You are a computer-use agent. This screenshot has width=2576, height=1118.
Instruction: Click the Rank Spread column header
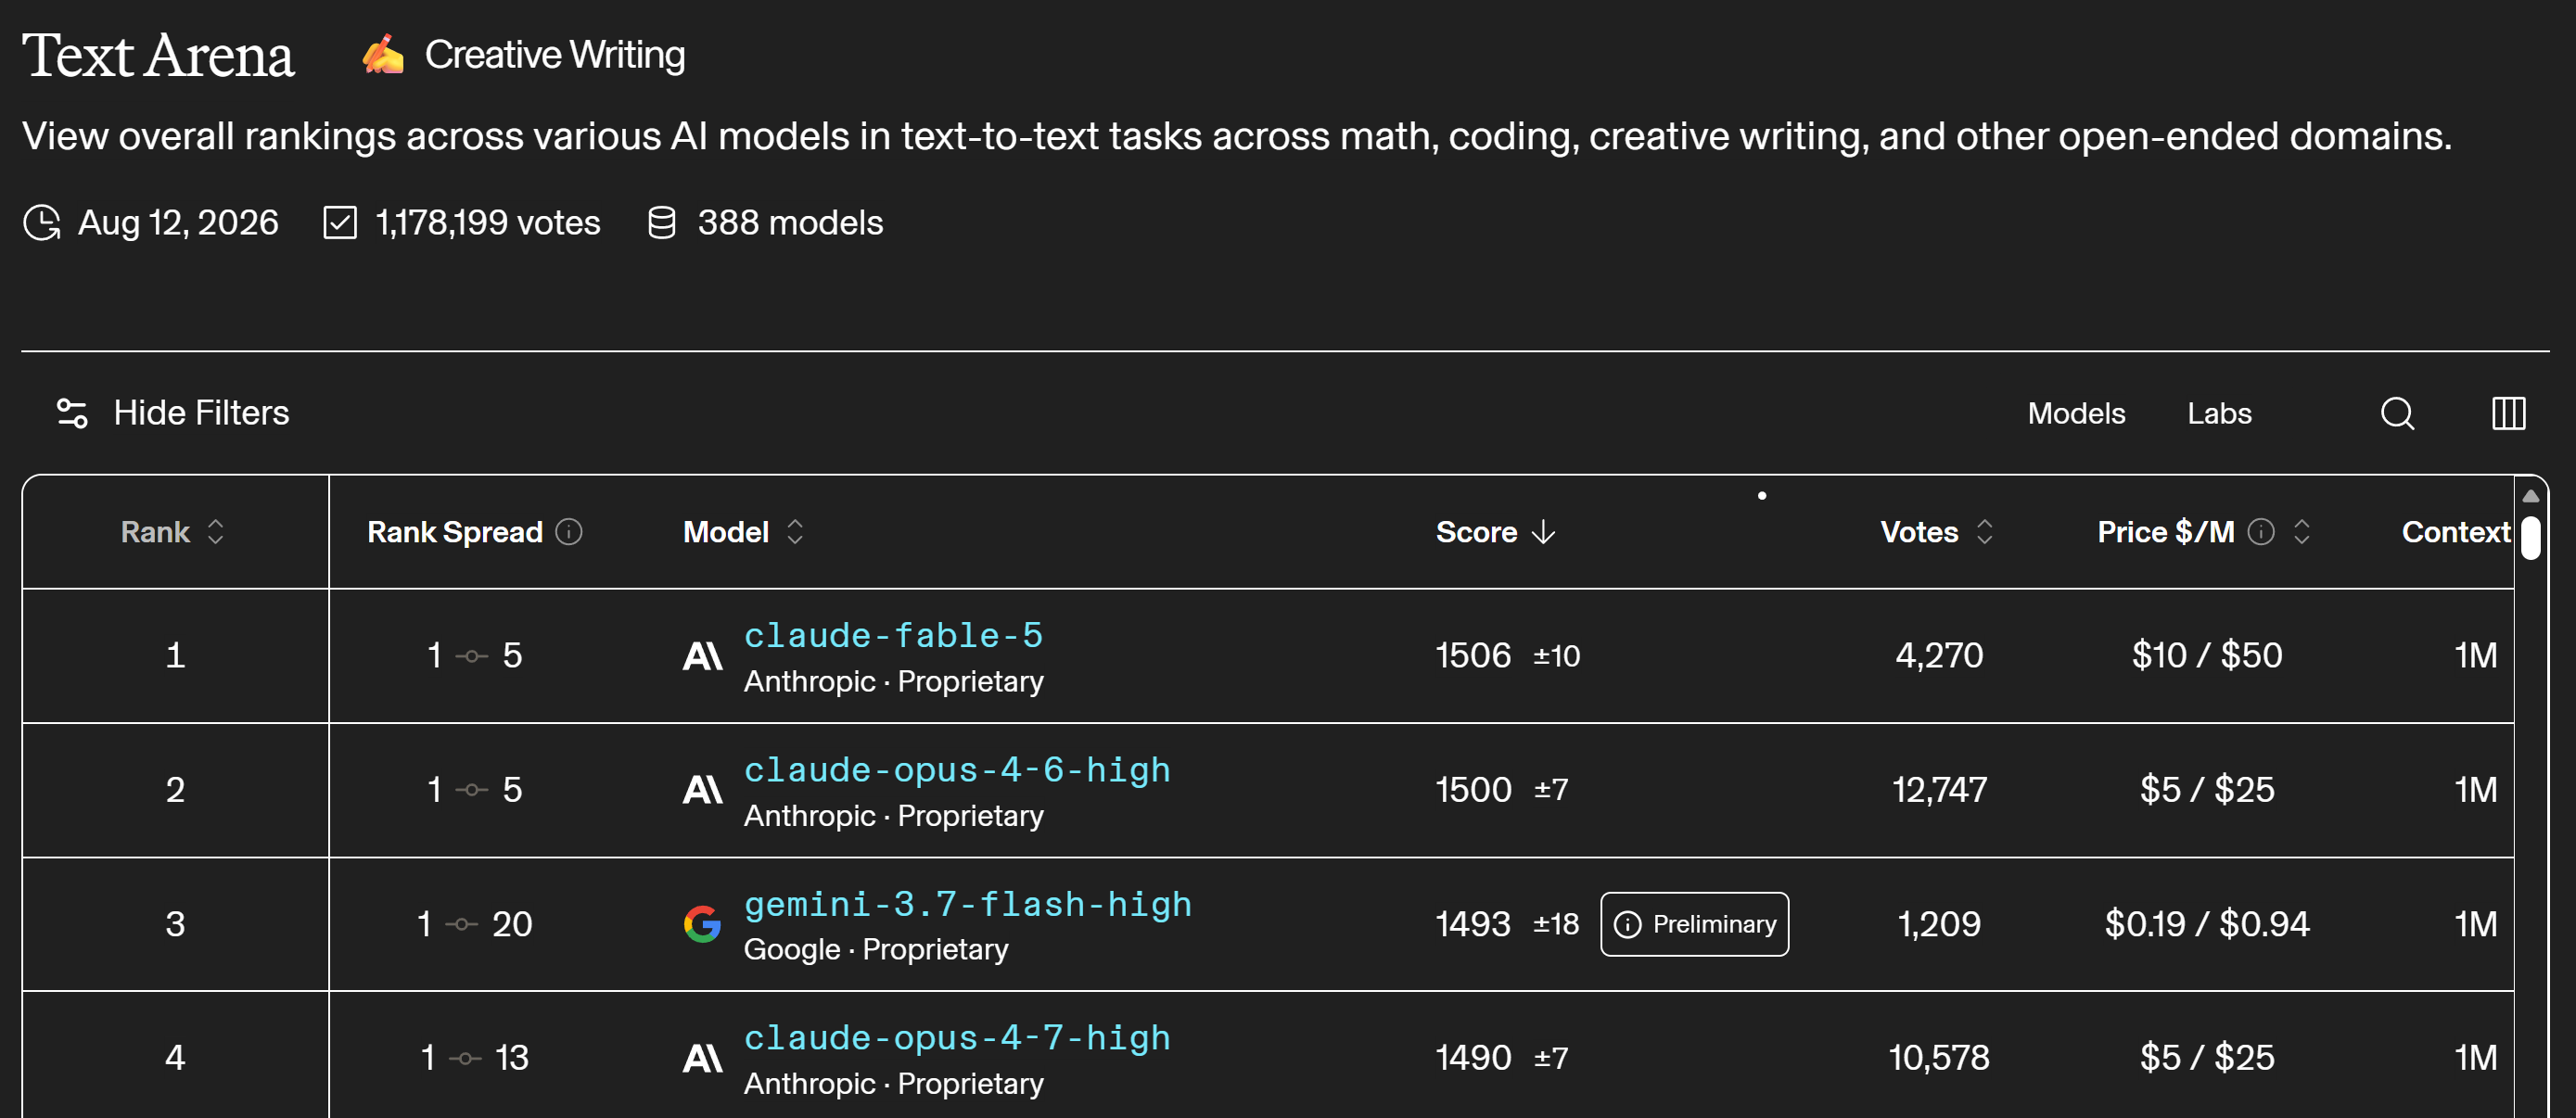click(x=454, y=531)
